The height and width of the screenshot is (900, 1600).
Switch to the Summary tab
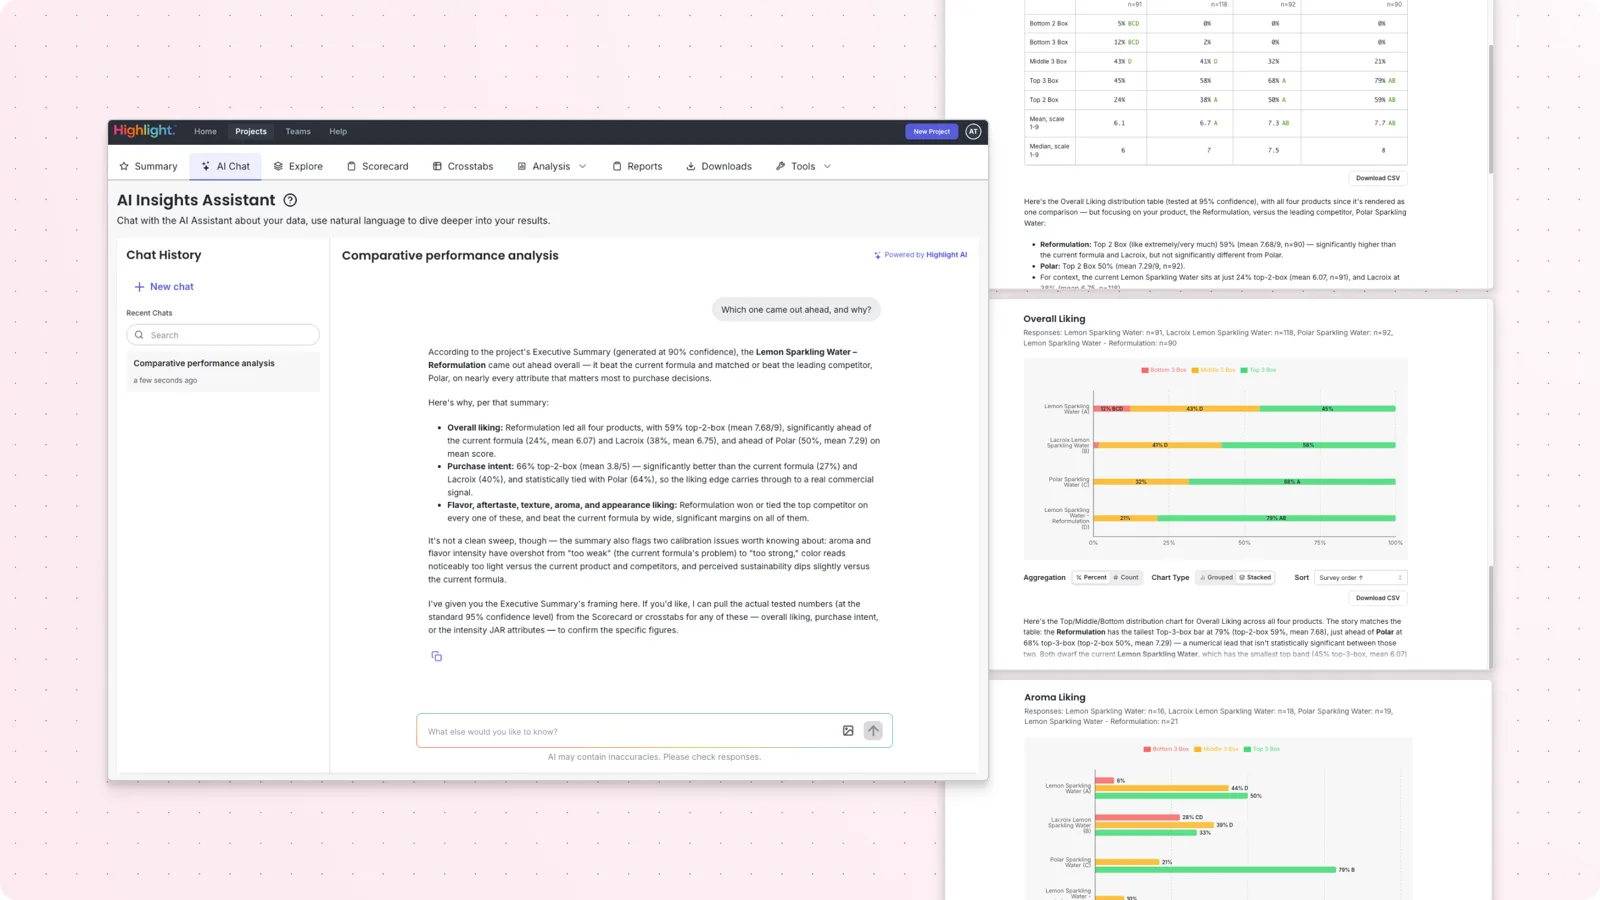[148, 166]
